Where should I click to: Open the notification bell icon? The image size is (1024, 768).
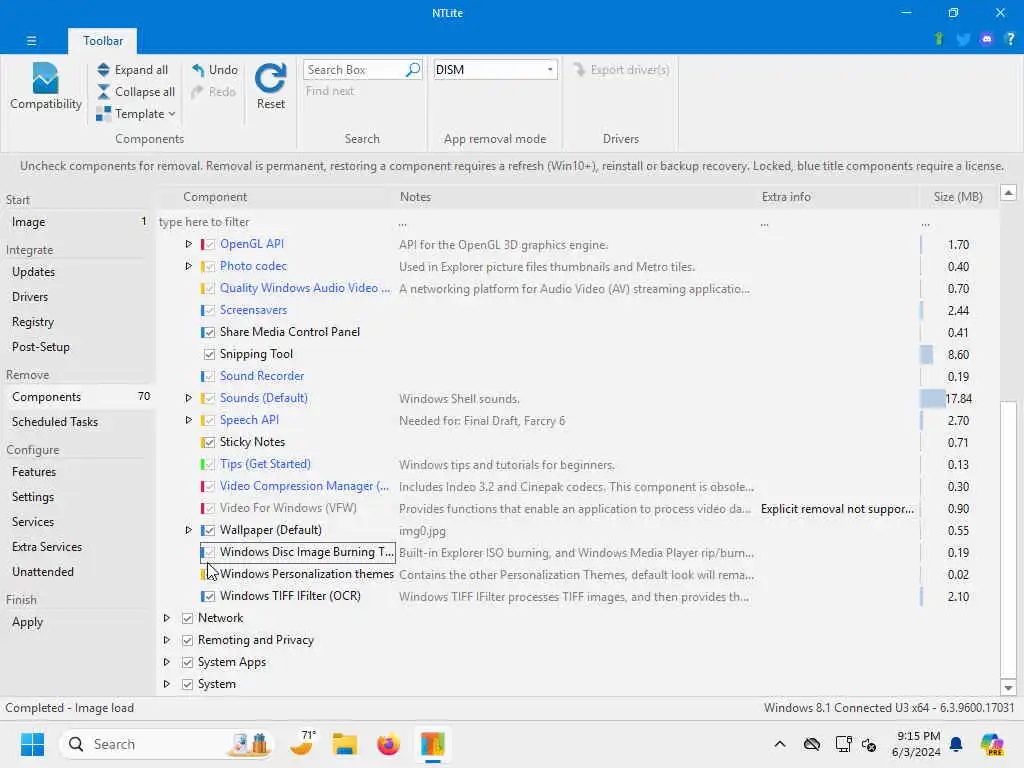(x=956, y=744)
